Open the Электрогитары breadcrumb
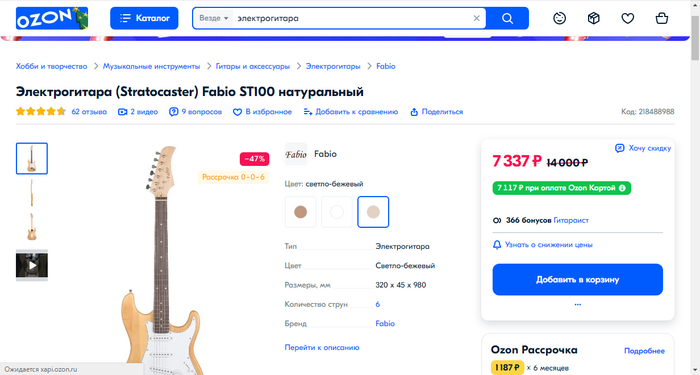Image resolution: width=700 pixels, height=375 pixels. (333, 66)
